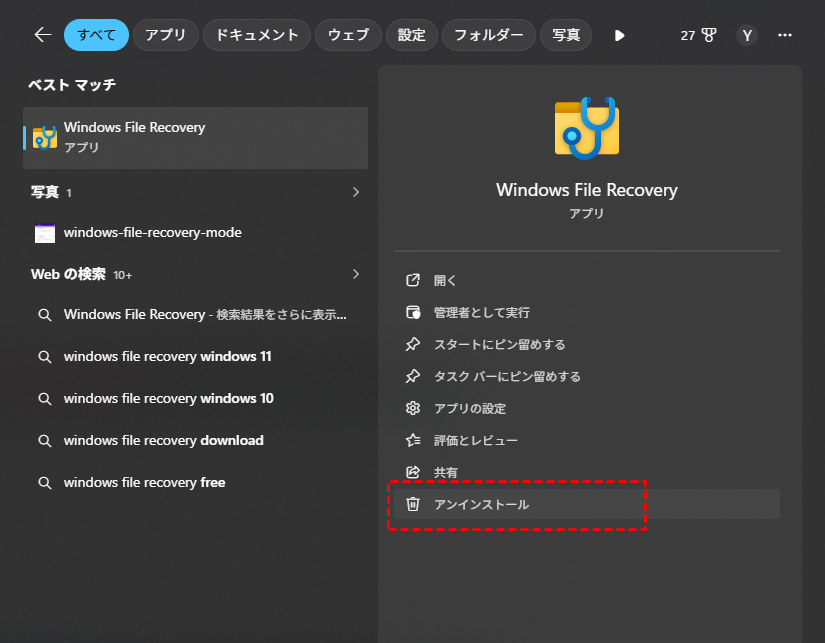The width and height of the screenshot is (825, 643).
Task: Expand the Web の検索 section chevron
Action: 356,274
